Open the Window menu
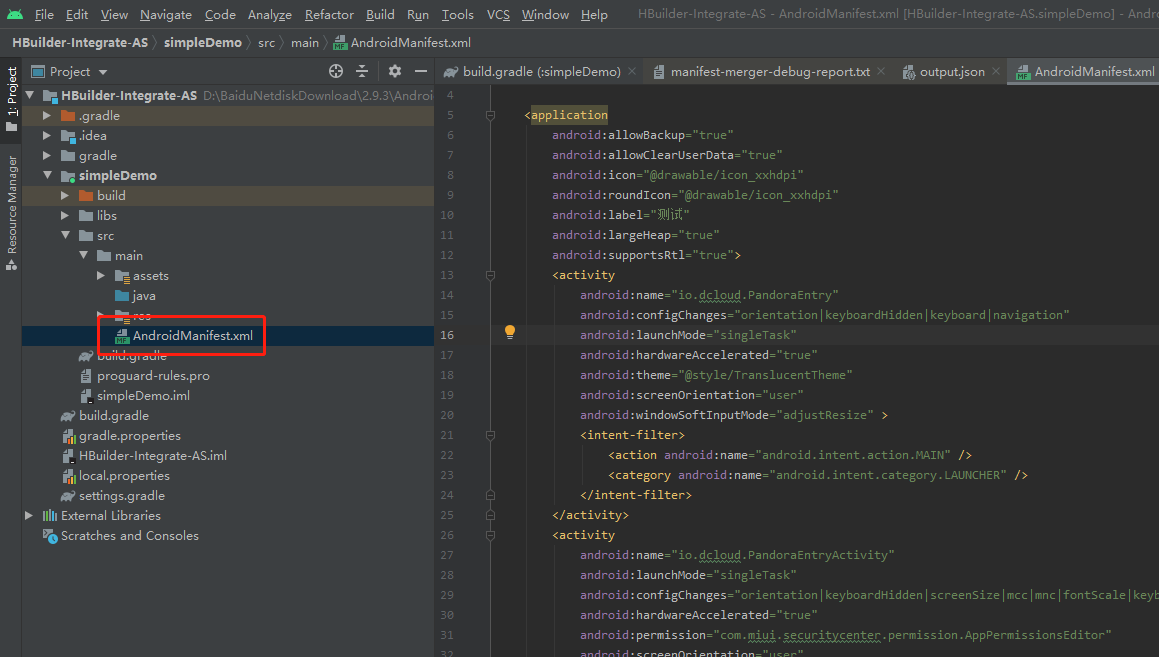The height and width of the screenshot is (657, 1159). (x=545, y=14)
